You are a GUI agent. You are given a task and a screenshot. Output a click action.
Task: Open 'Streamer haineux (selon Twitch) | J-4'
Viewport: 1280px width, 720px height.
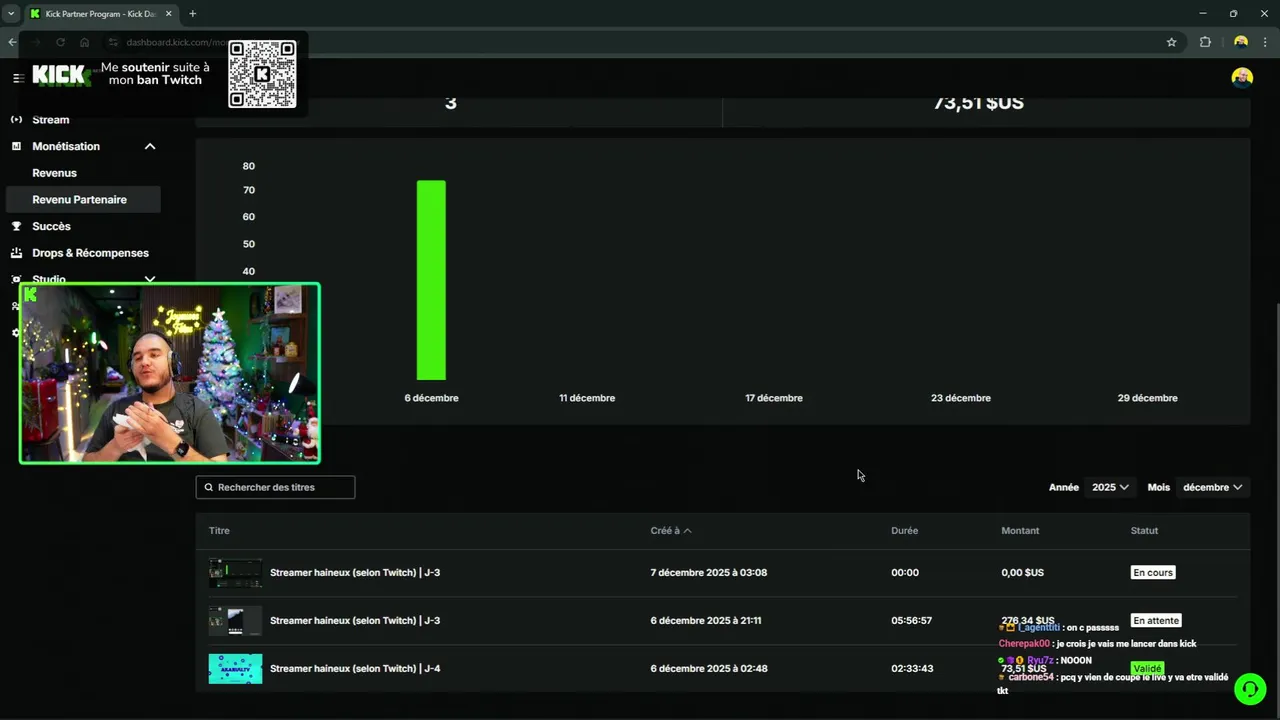coord(355,669)
